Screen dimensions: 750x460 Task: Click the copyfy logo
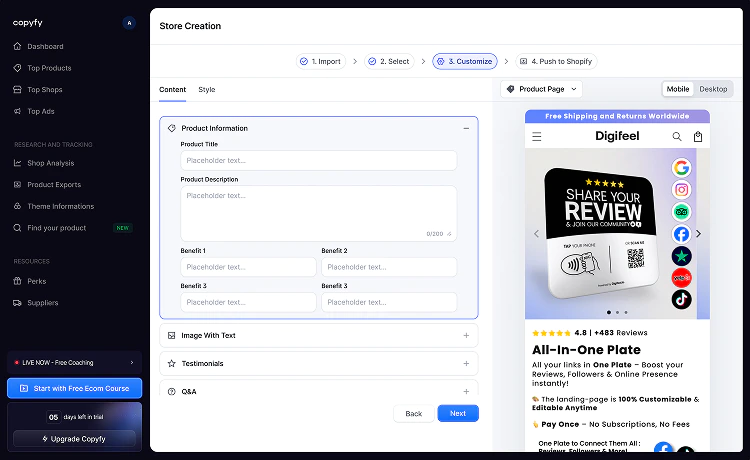tap(28, 22)
